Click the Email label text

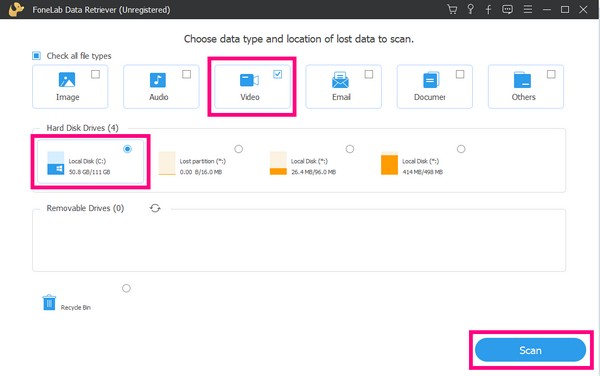341,97
